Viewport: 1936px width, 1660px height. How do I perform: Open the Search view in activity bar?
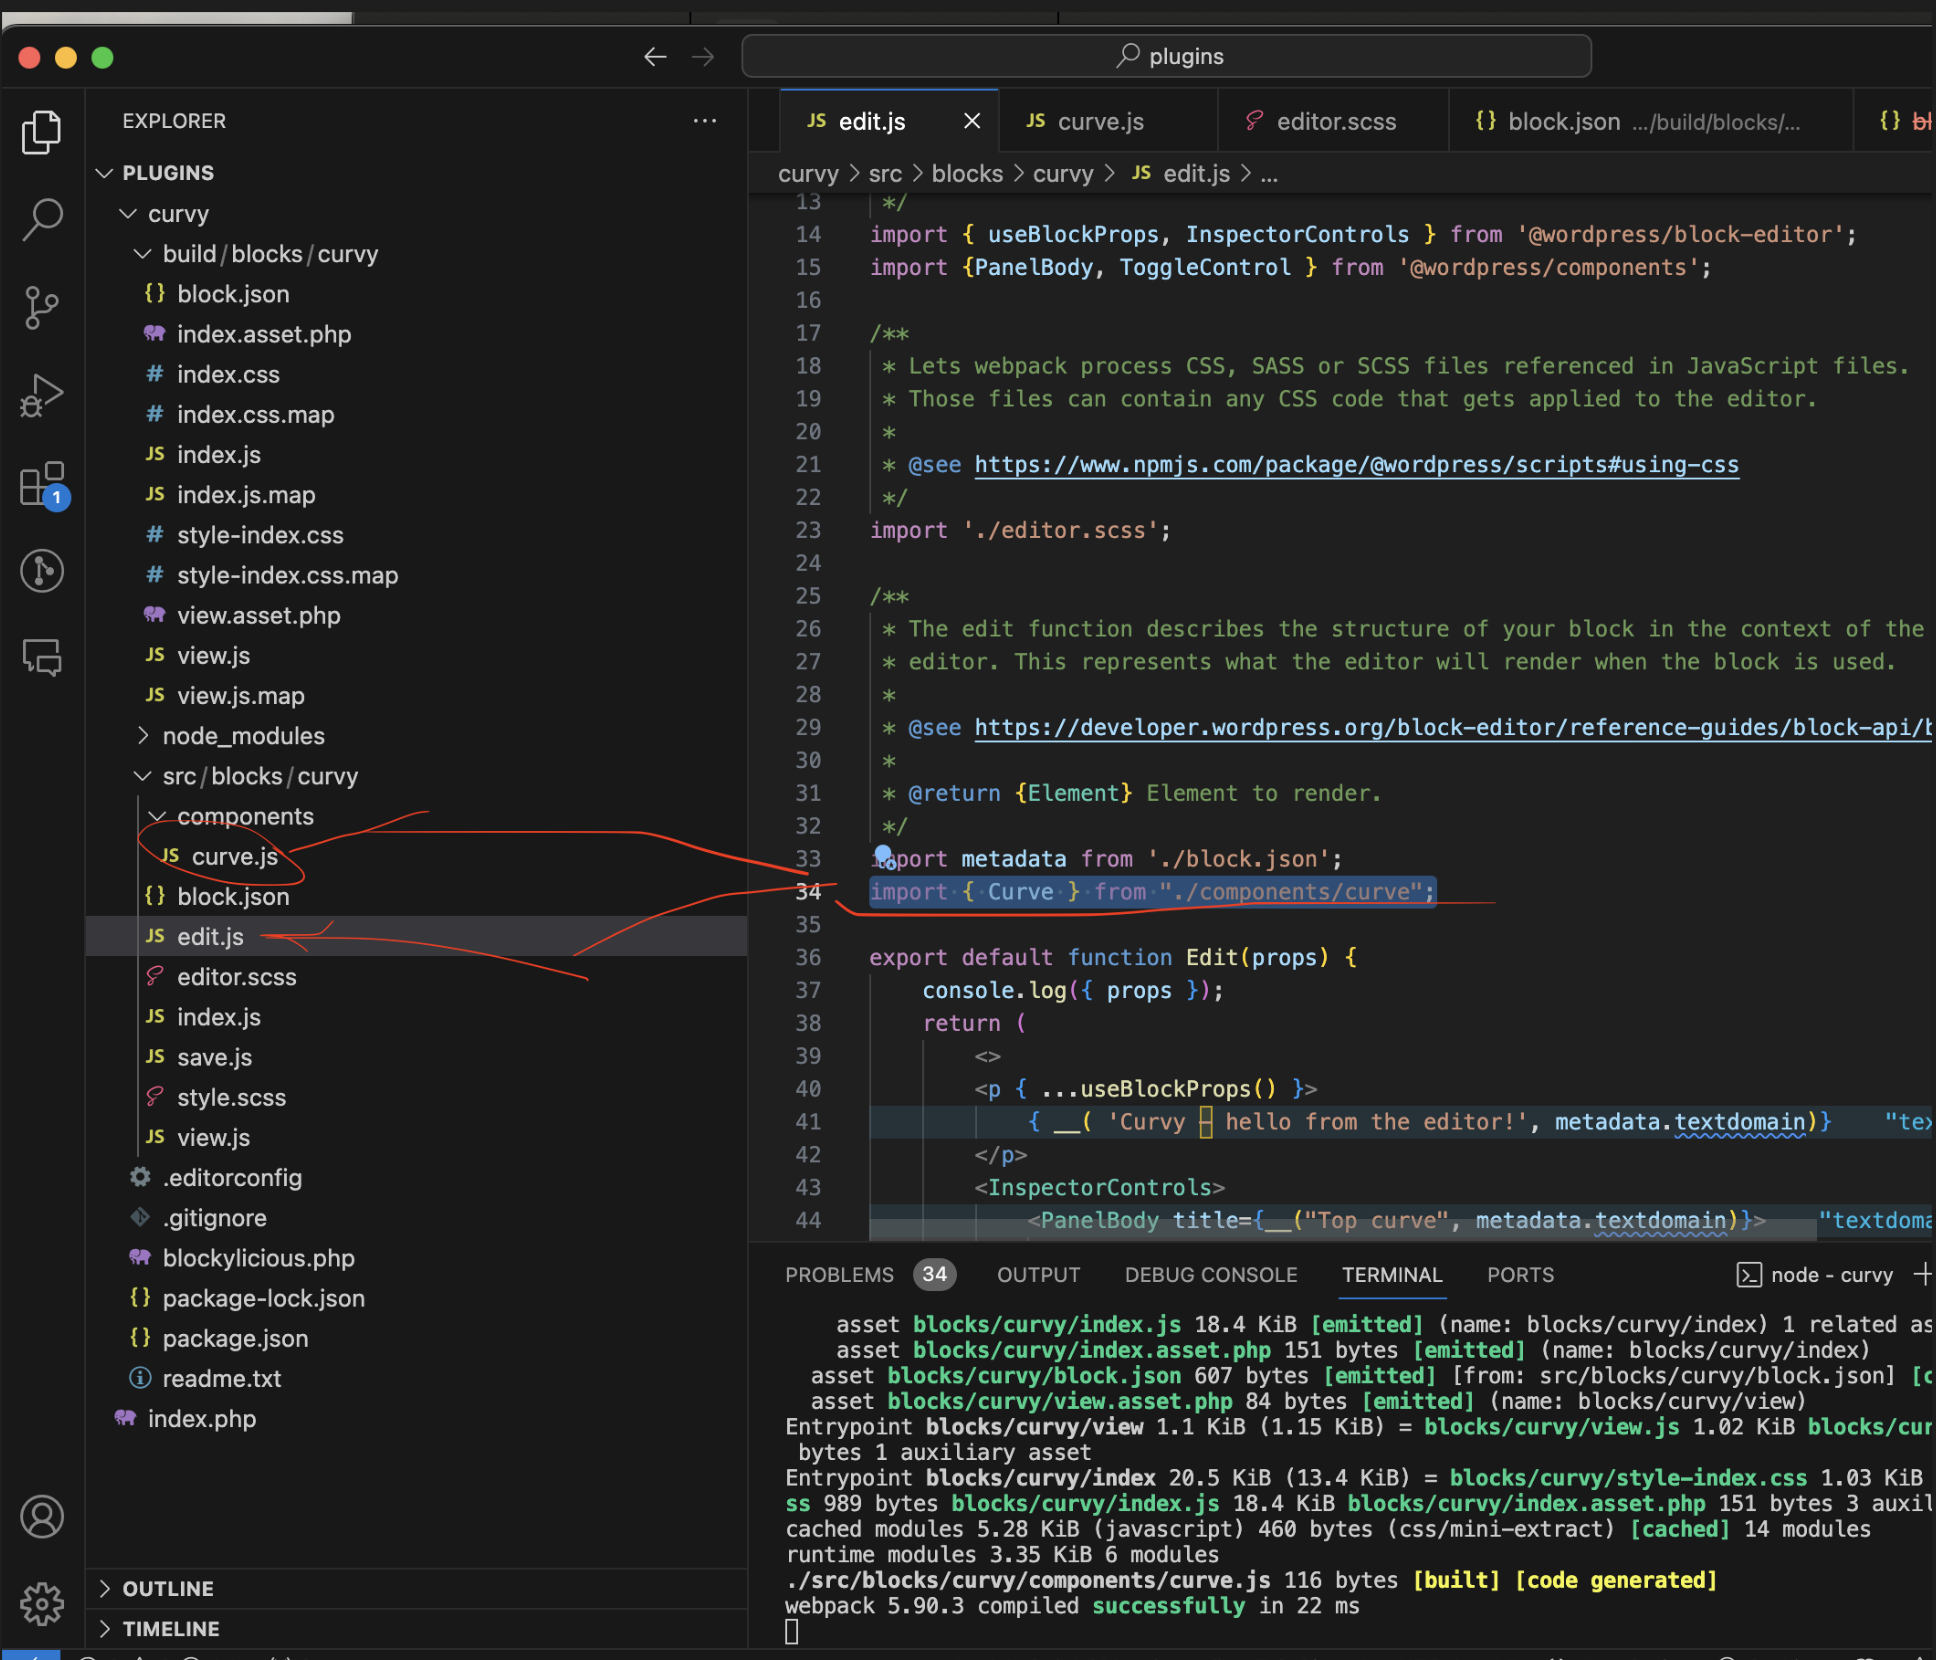pyautogui.click(x=42, y=219)
